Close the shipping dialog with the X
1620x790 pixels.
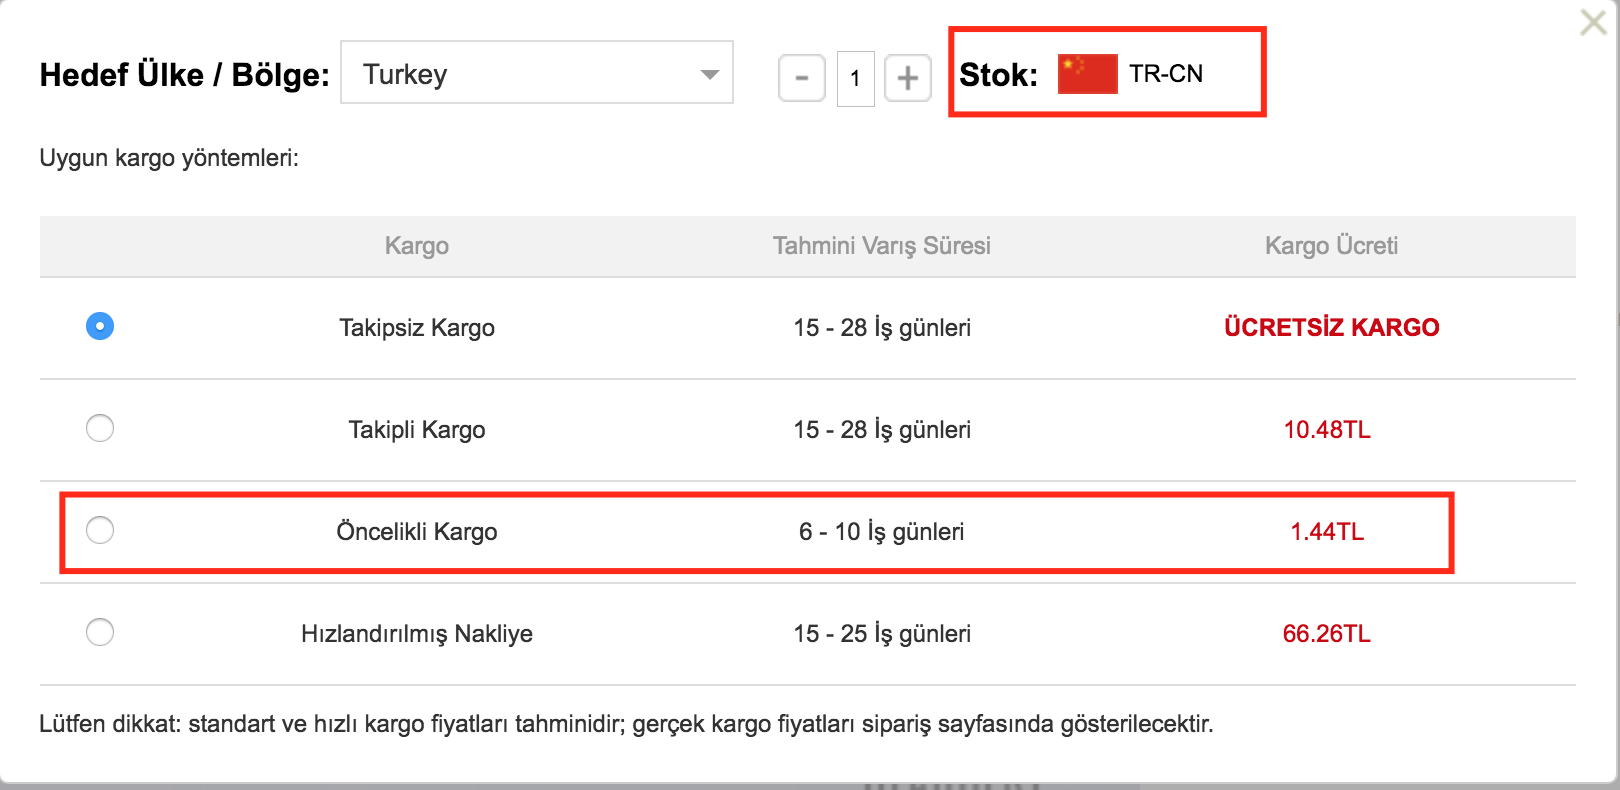tap(1592, 23)
